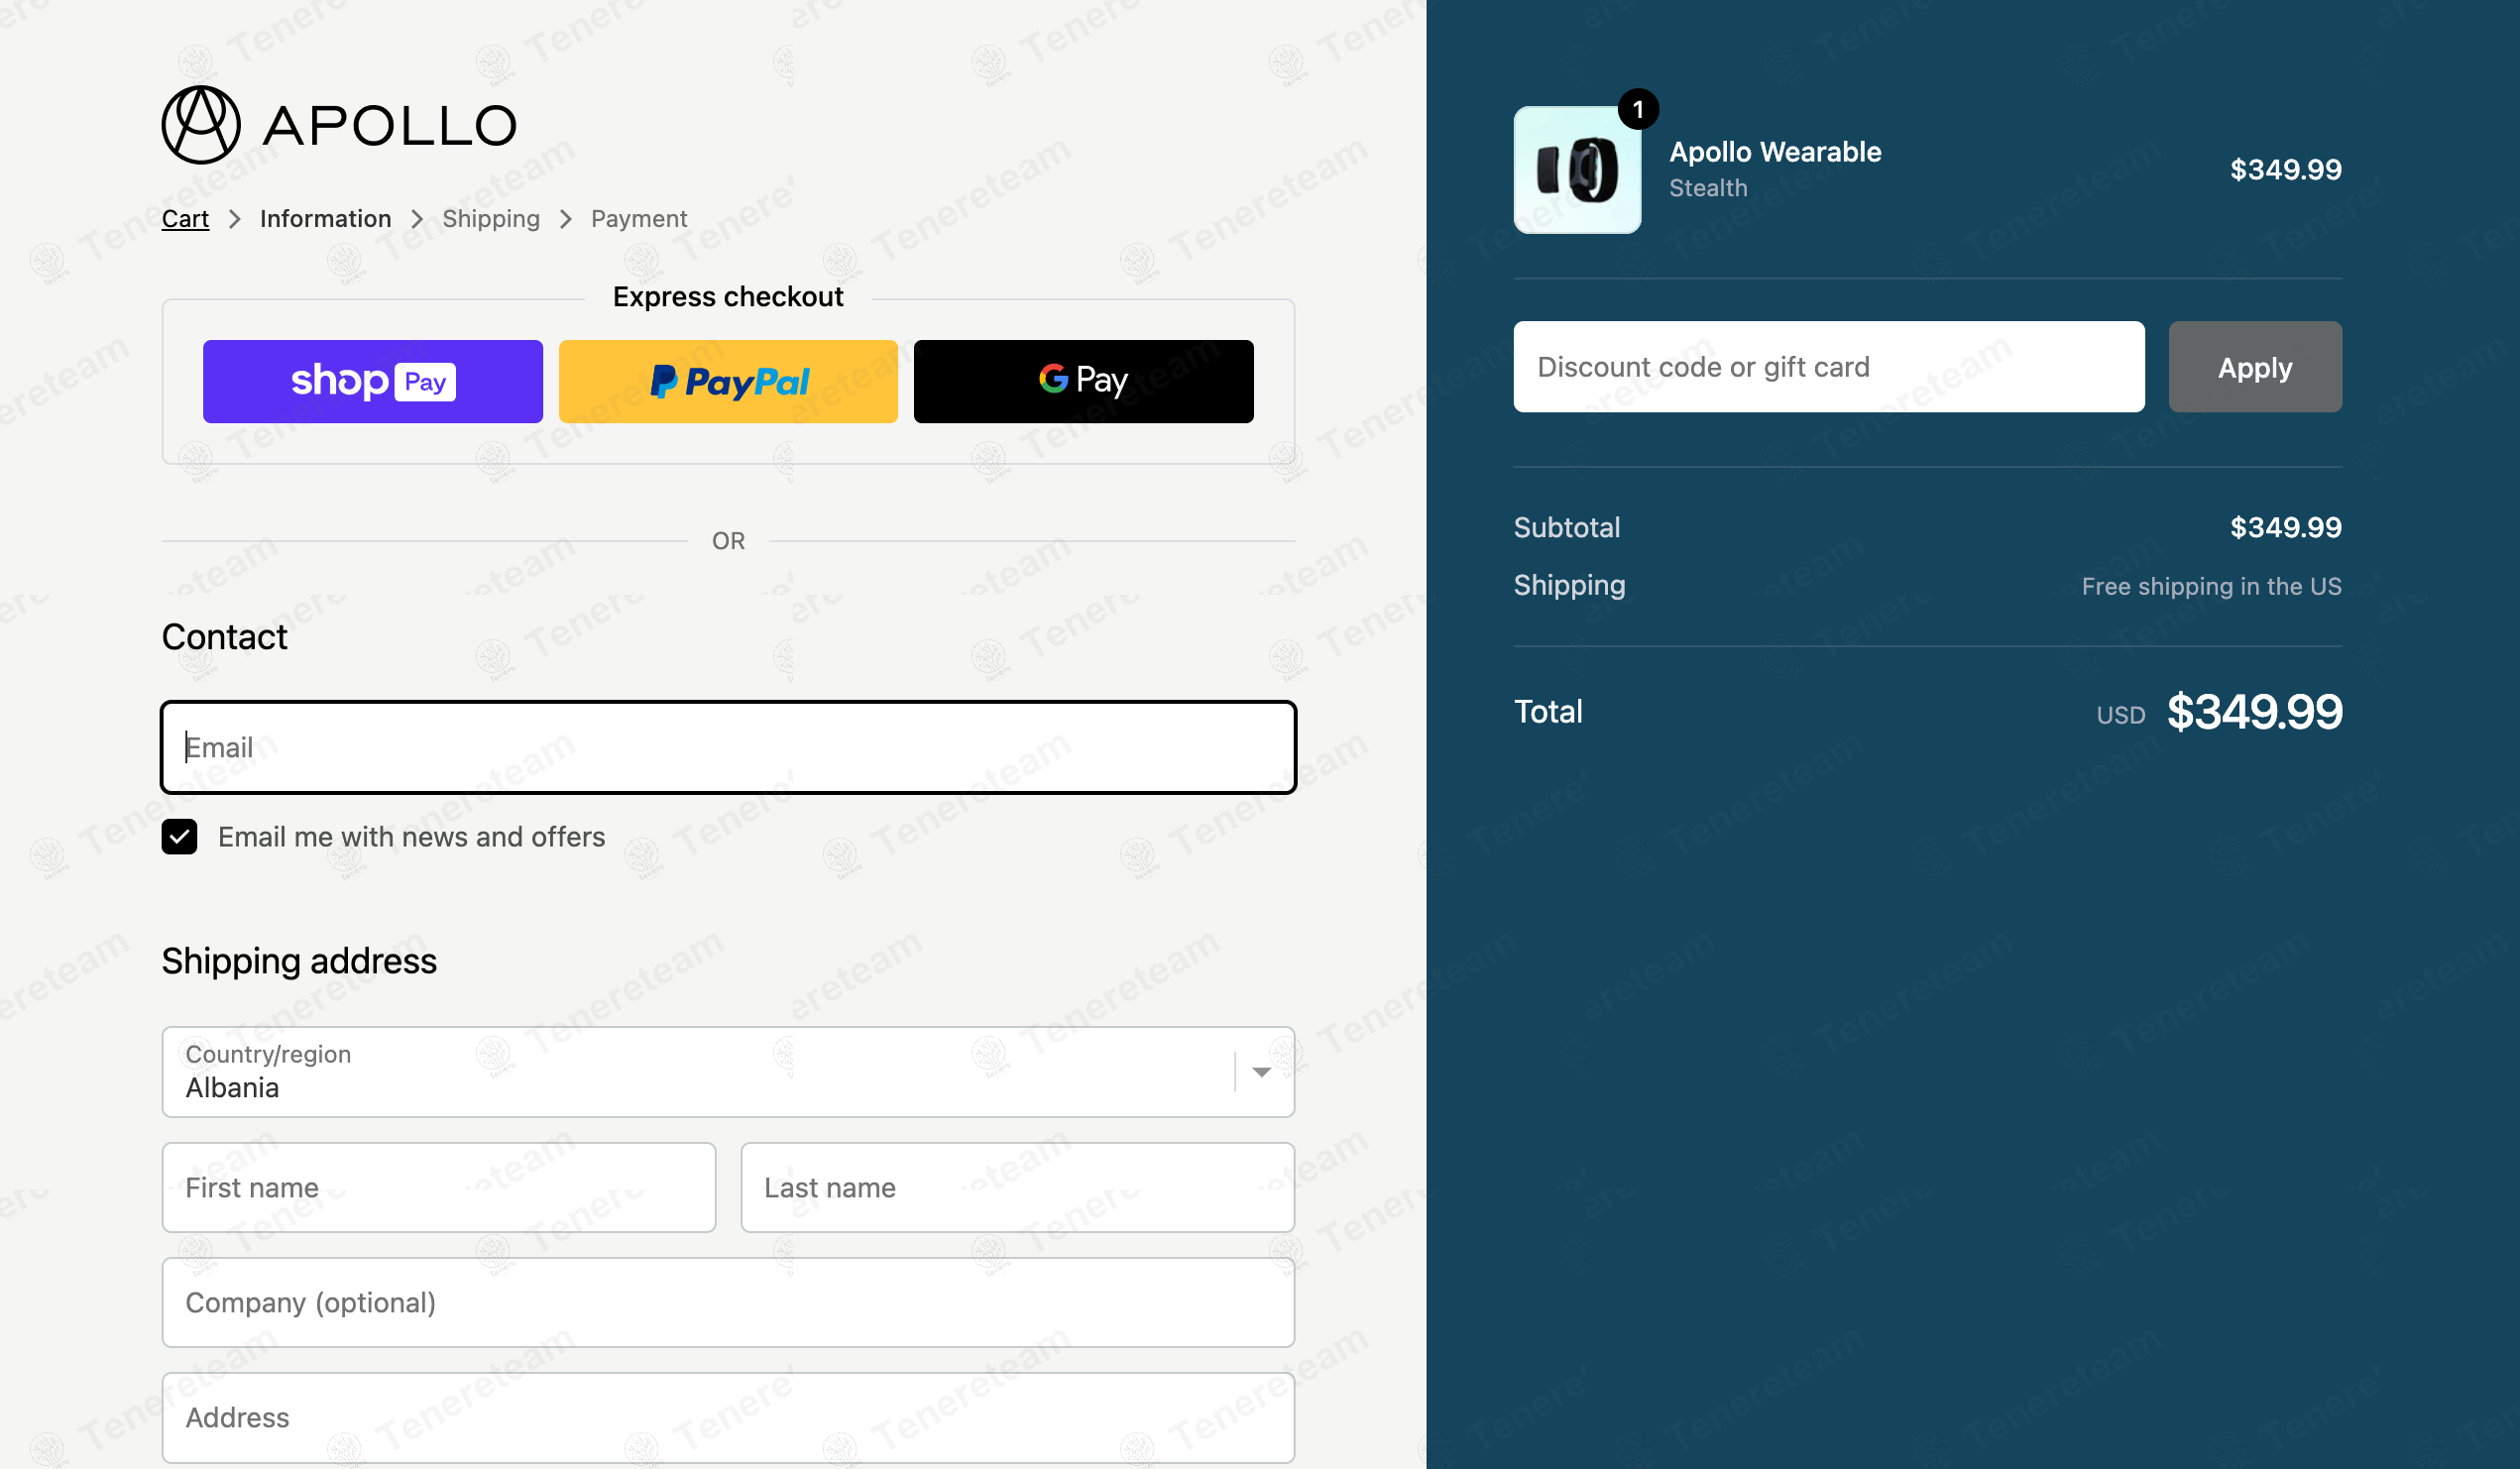Pay with Shop Pay button
Image resolution: width=2520 pixels, height=1469 pixels.
(373, 381)
